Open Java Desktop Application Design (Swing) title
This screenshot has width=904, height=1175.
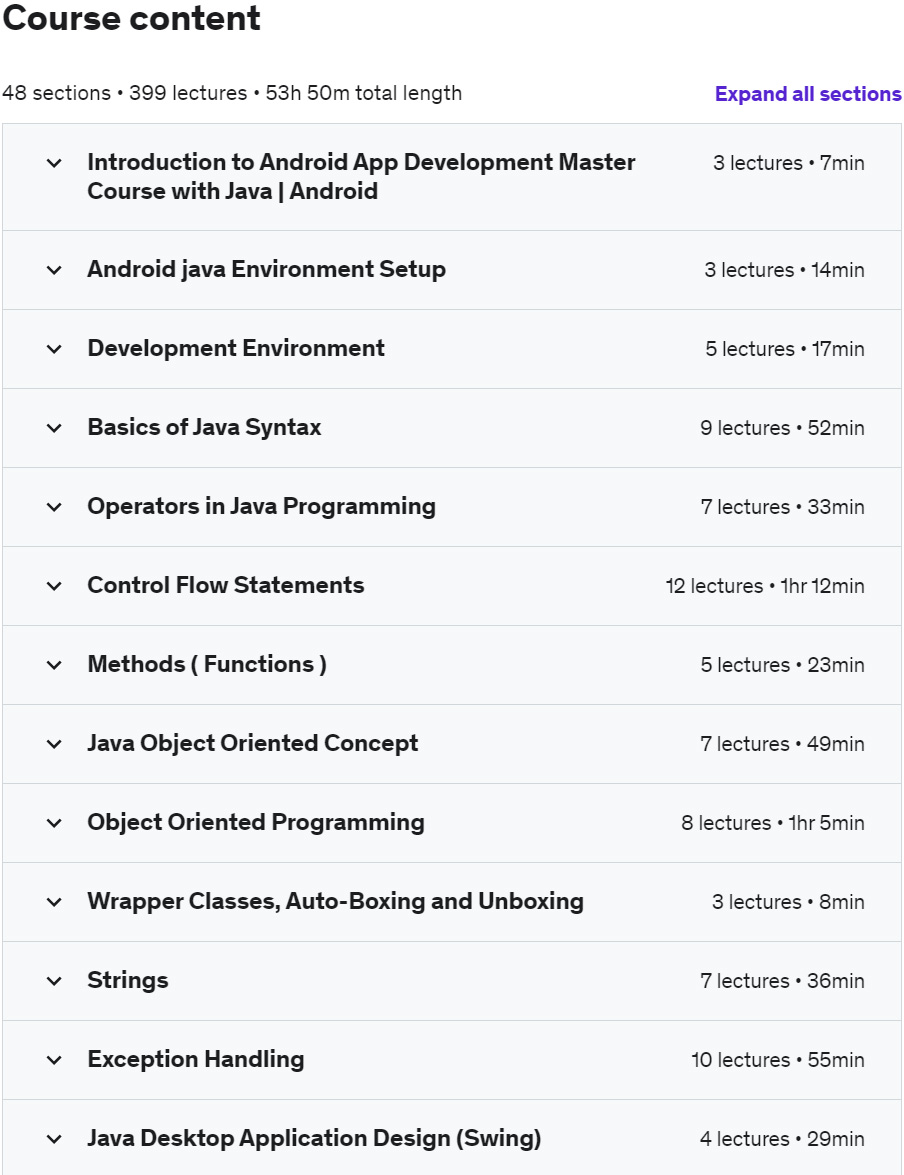coord(314,1138)
